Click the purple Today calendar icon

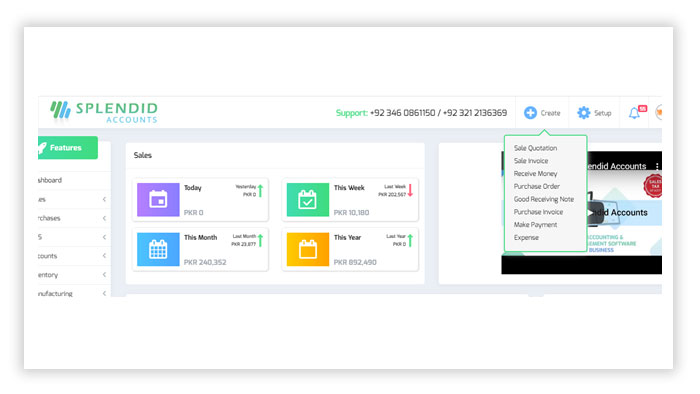(158, 199)
